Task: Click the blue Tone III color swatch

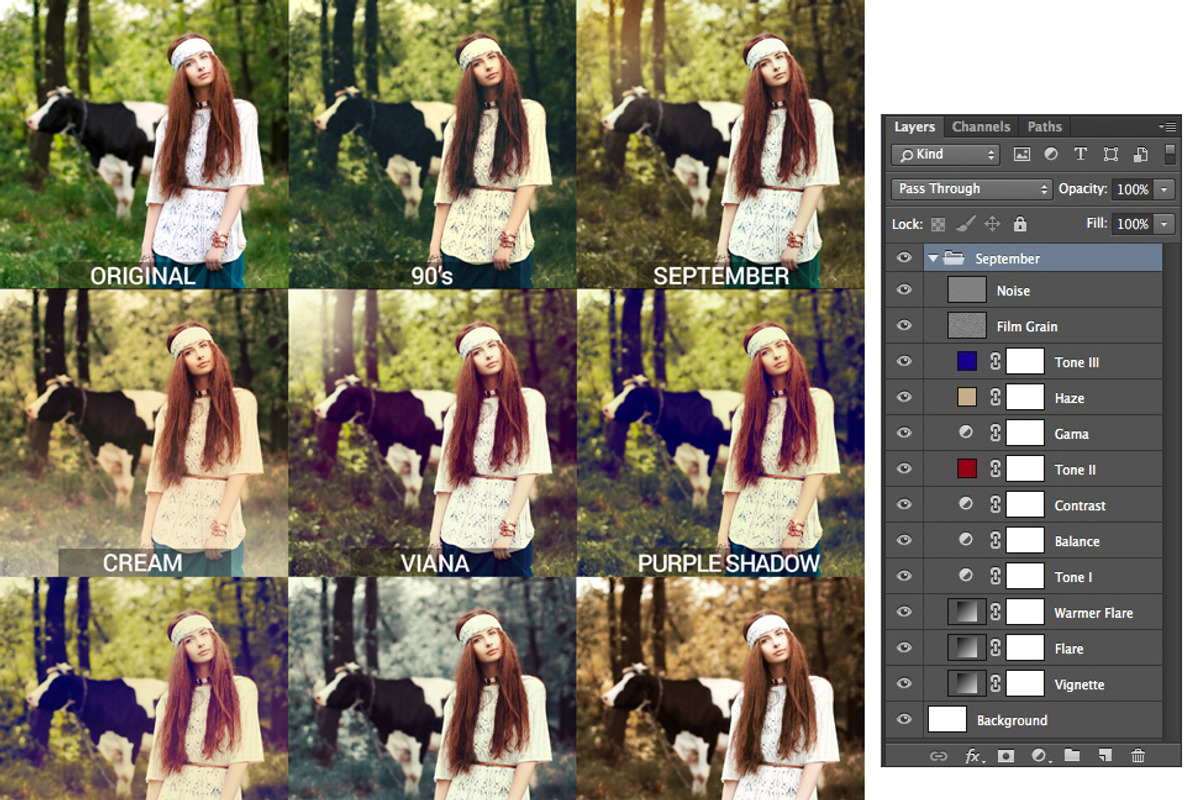Action: click(966, 362)
